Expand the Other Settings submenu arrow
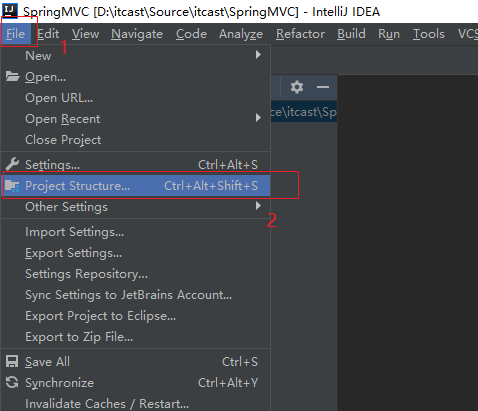The image size is (478, 411). pos(258,206)
